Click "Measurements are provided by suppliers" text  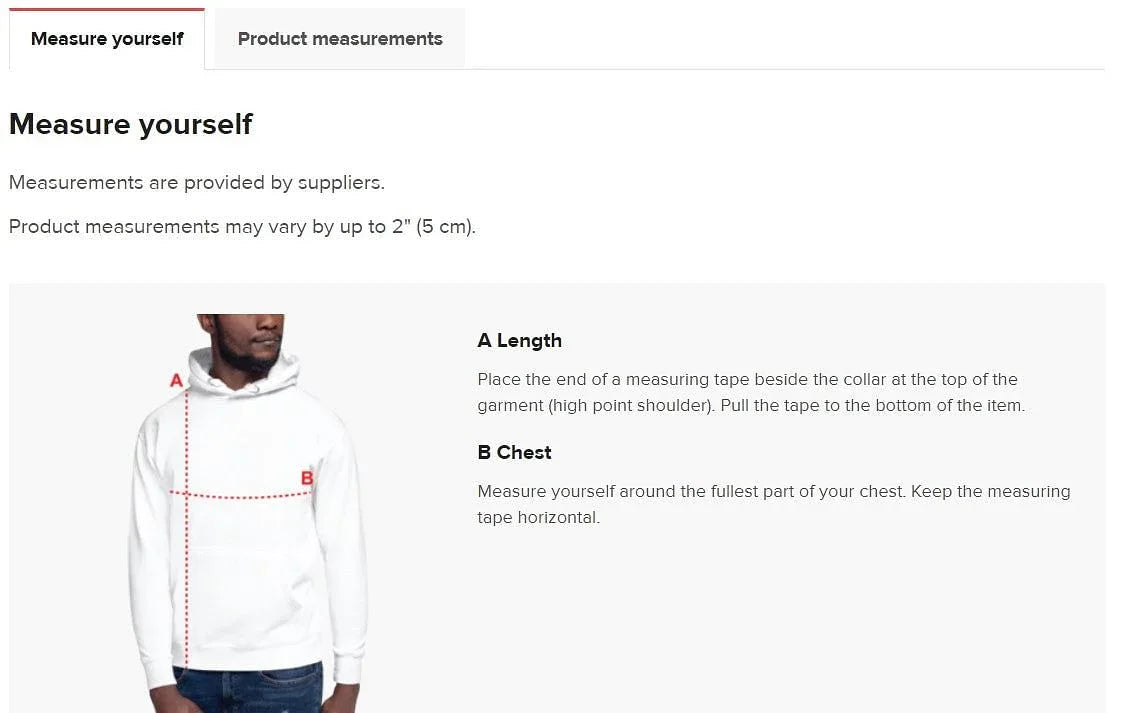pos(197,182)
